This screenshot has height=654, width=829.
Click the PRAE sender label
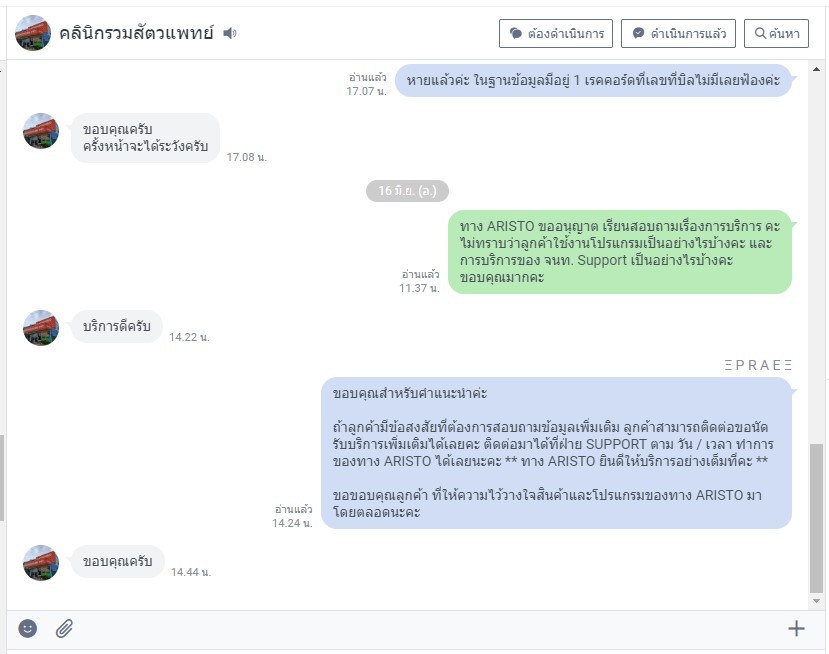[758, 365]
